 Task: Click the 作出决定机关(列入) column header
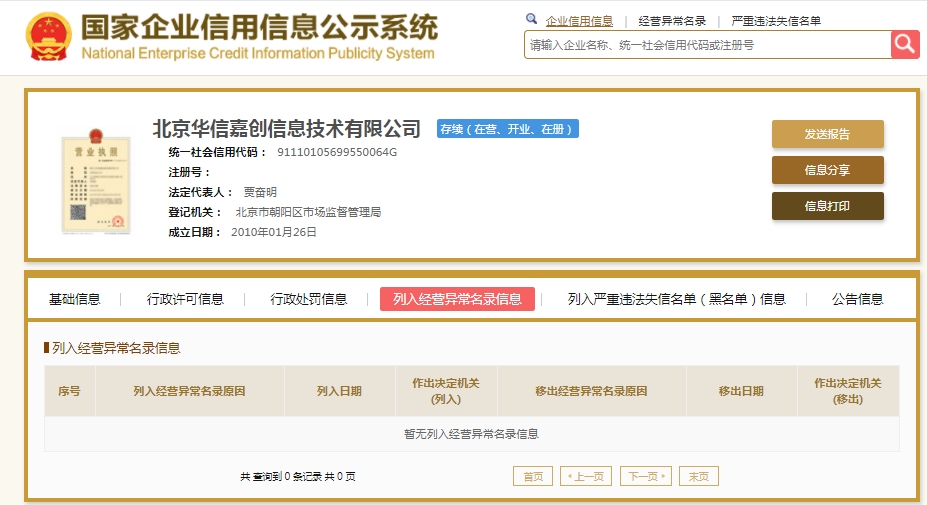click(x=446, y=391)
